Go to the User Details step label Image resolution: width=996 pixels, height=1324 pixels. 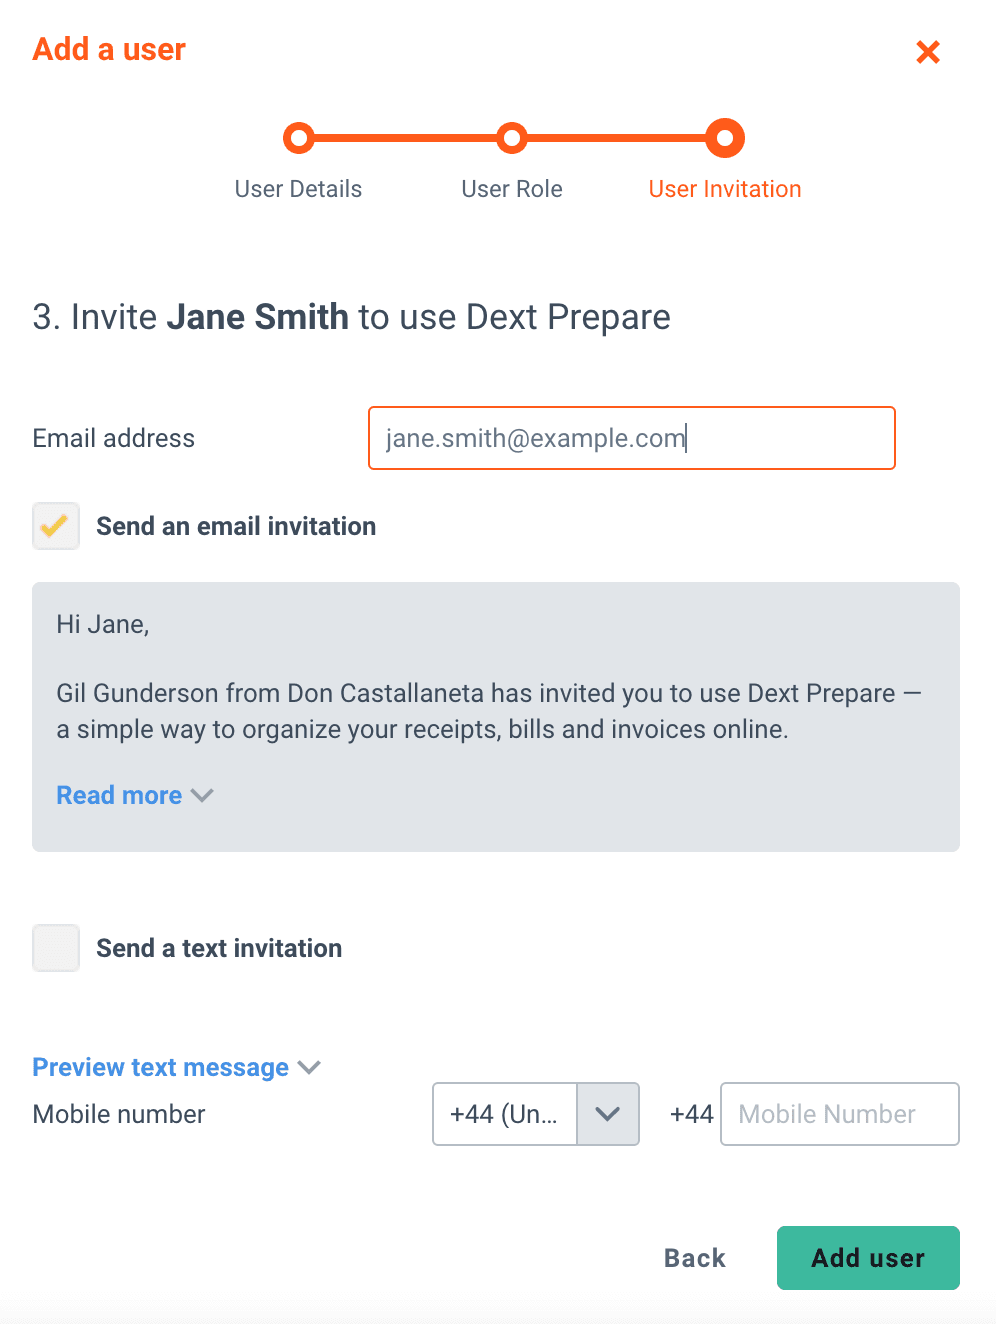click(298, 189)
